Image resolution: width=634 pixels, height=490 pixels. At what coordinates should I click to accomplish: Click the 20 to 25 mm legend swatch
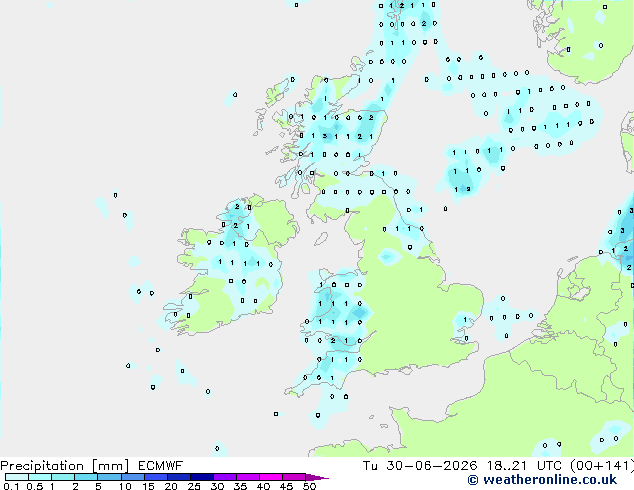click(x=179, y=477)
